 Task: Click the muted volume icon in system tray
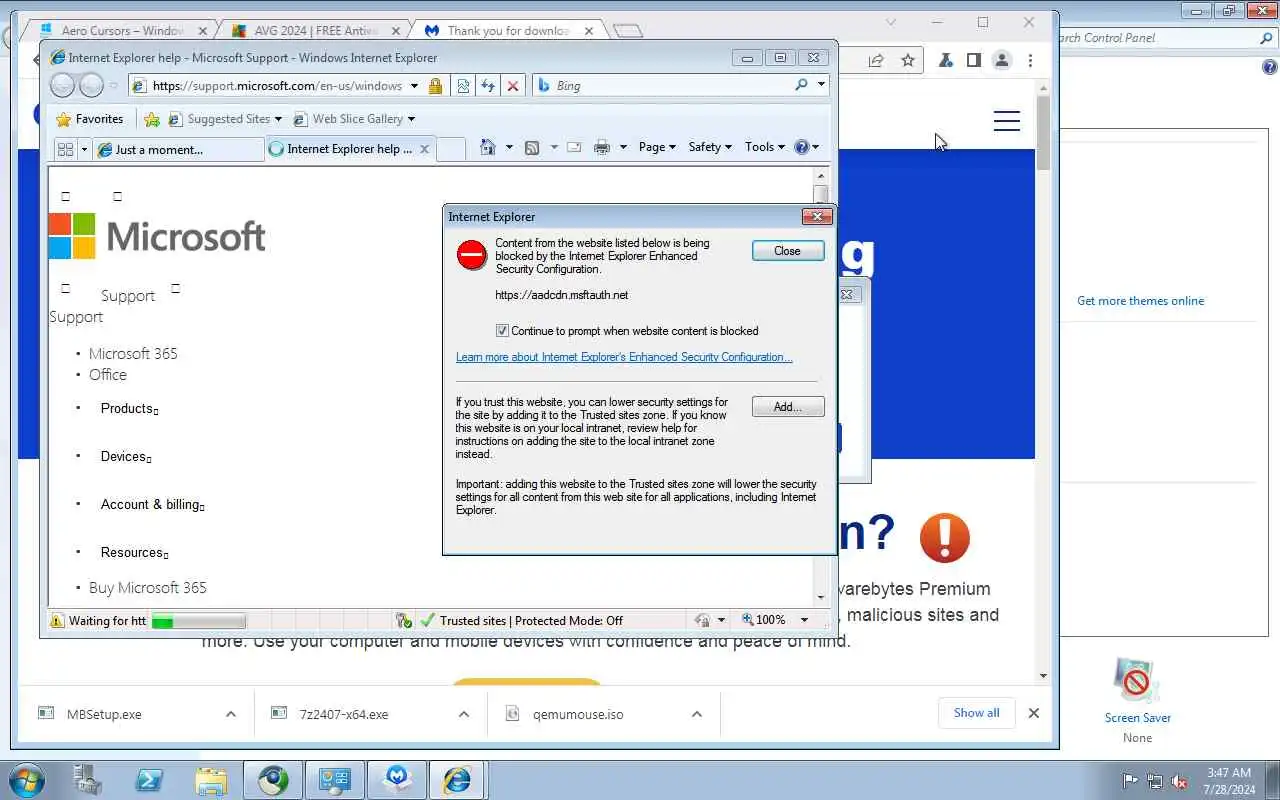pos(1180,781)
